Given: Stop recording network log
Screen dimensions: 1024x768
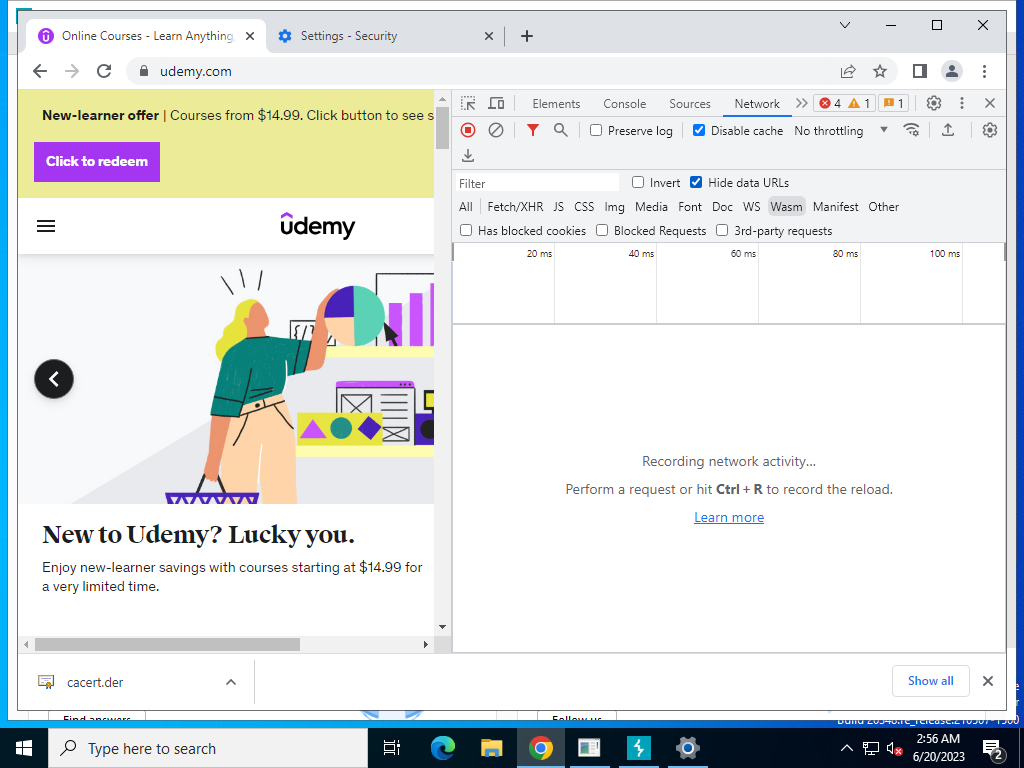Looking at the screenshot, I should [x=468, y=130].
